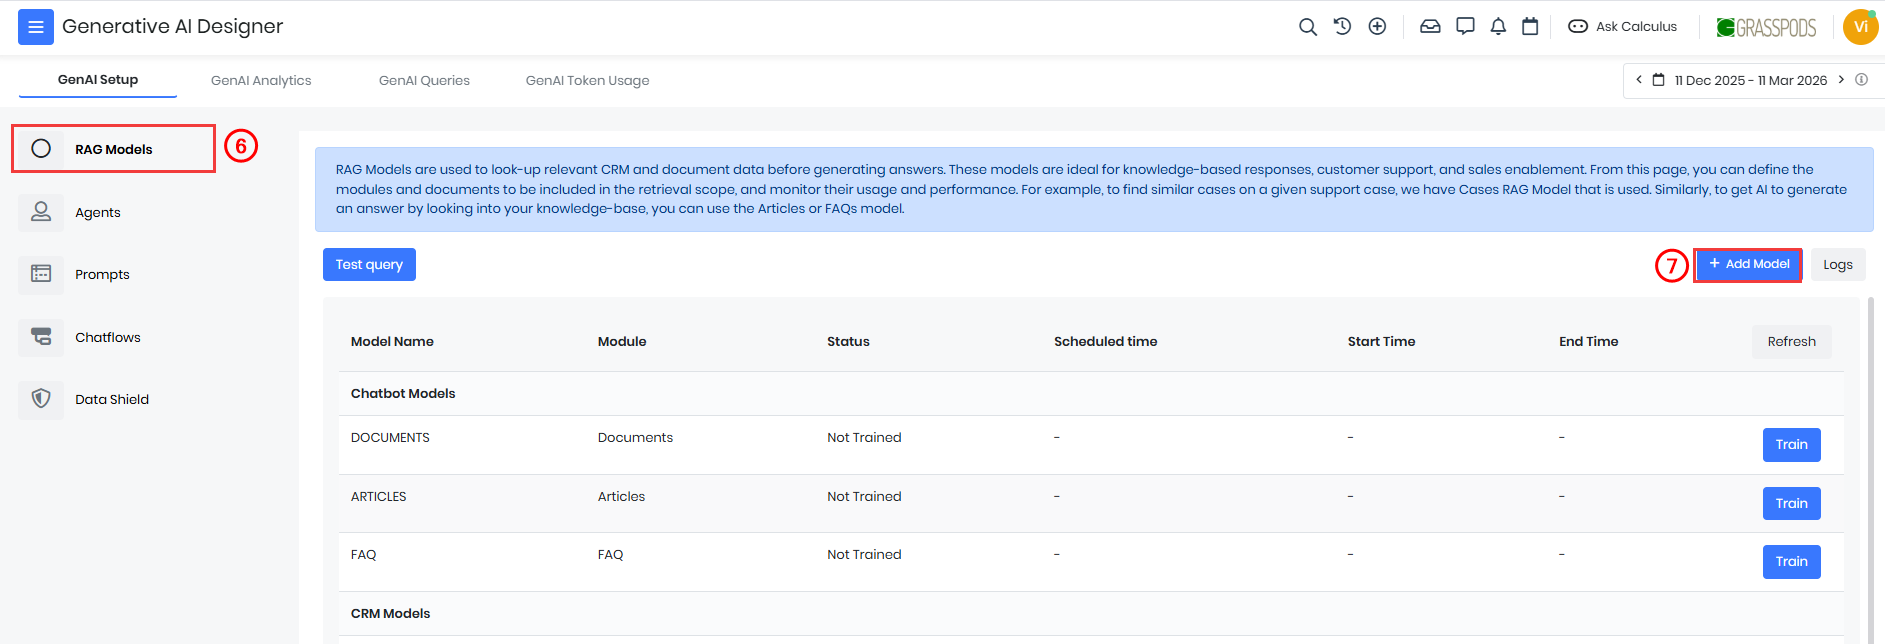Click the Vi user avatar
This screenshot has width=1885, height=644.
pyautogui.click(x=1860, y=27)
